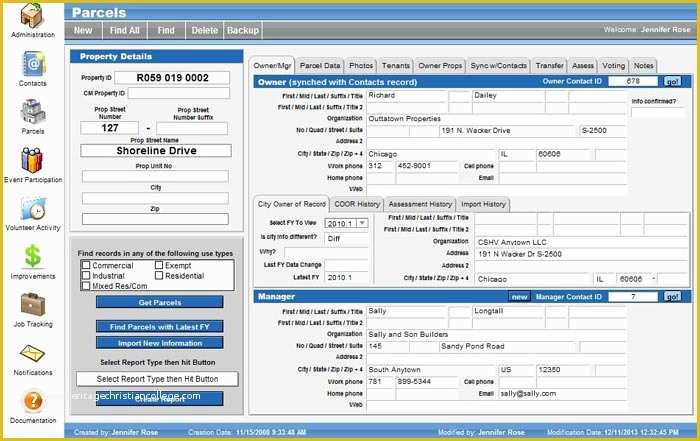
Task: Click the Prop Street Number field
Action: (109, 128)
